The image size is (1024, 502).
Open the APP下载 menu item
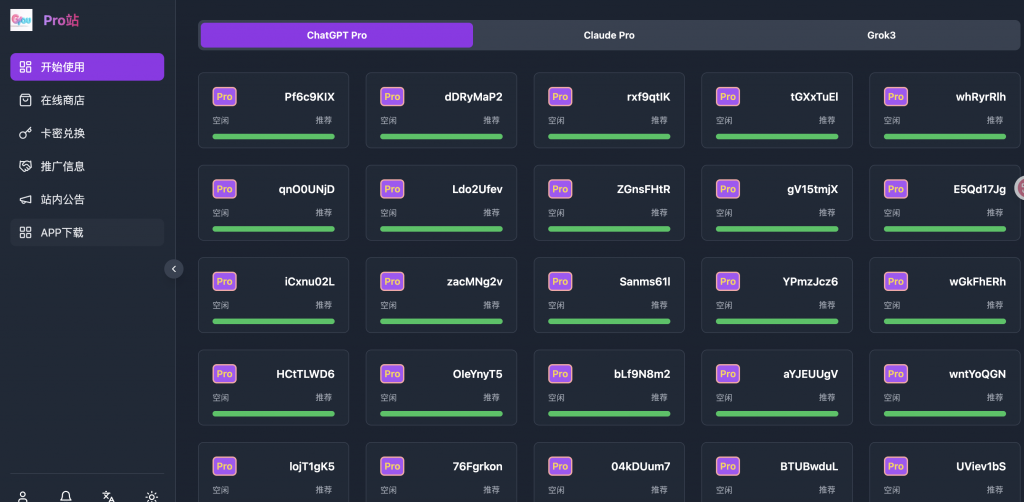(87, 232)
